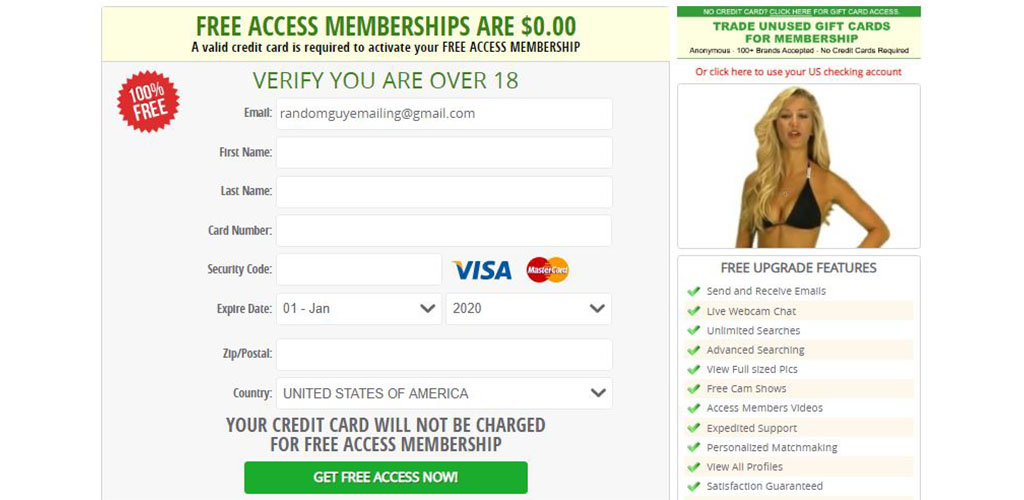Open the expiry year dropdown
The height and width of the screenshot is (500, 1024).
(x=528, y=309)
